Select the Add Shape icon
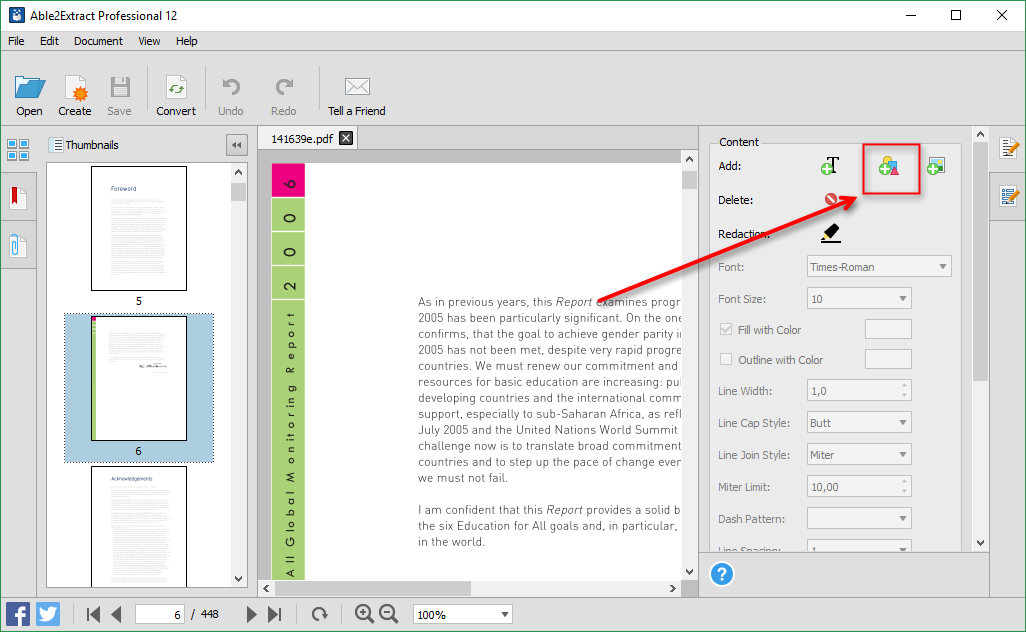 point(889,166)
